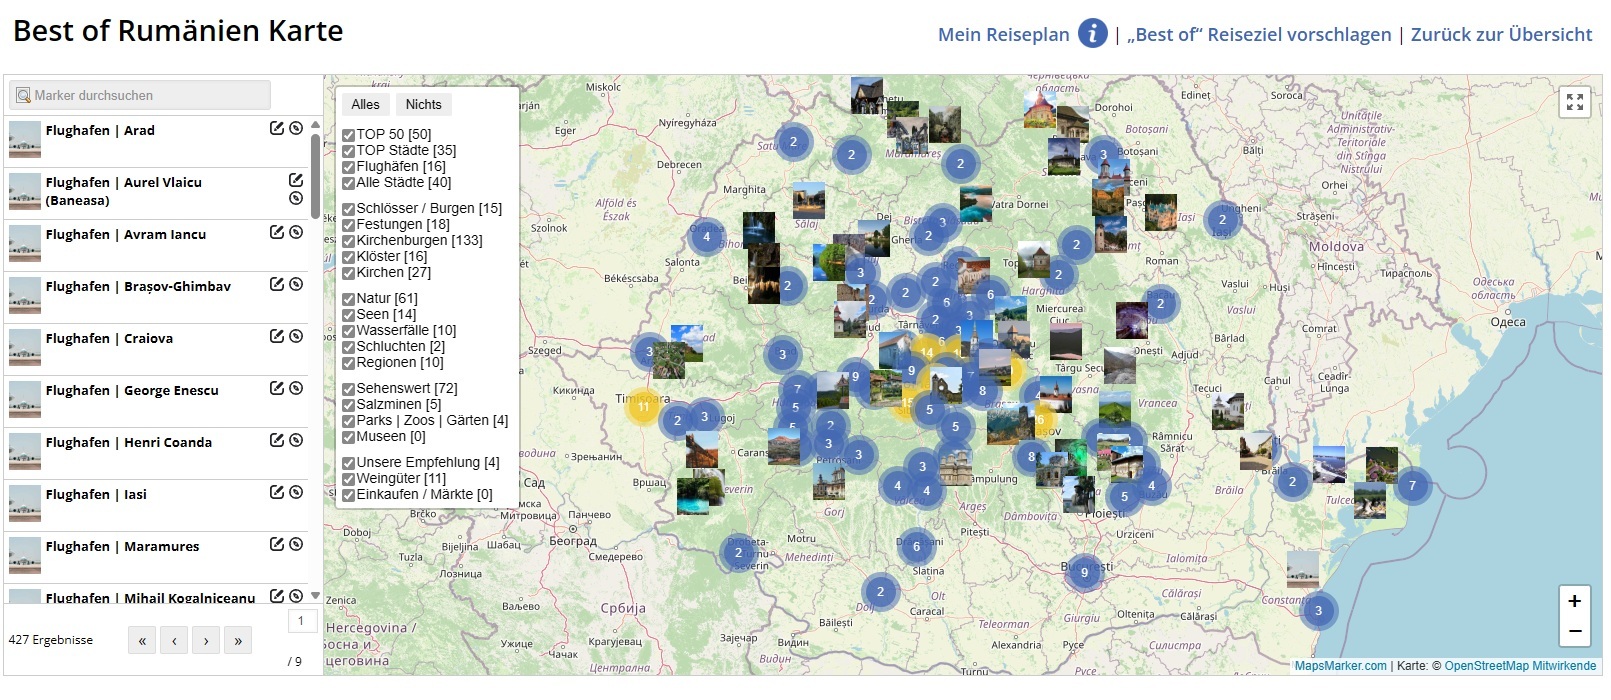This screenshot has height=700, width=1611.
Task: Open the edit icon for Flughafen Arad
Action: pyautogui.click(x=277, y=128)
